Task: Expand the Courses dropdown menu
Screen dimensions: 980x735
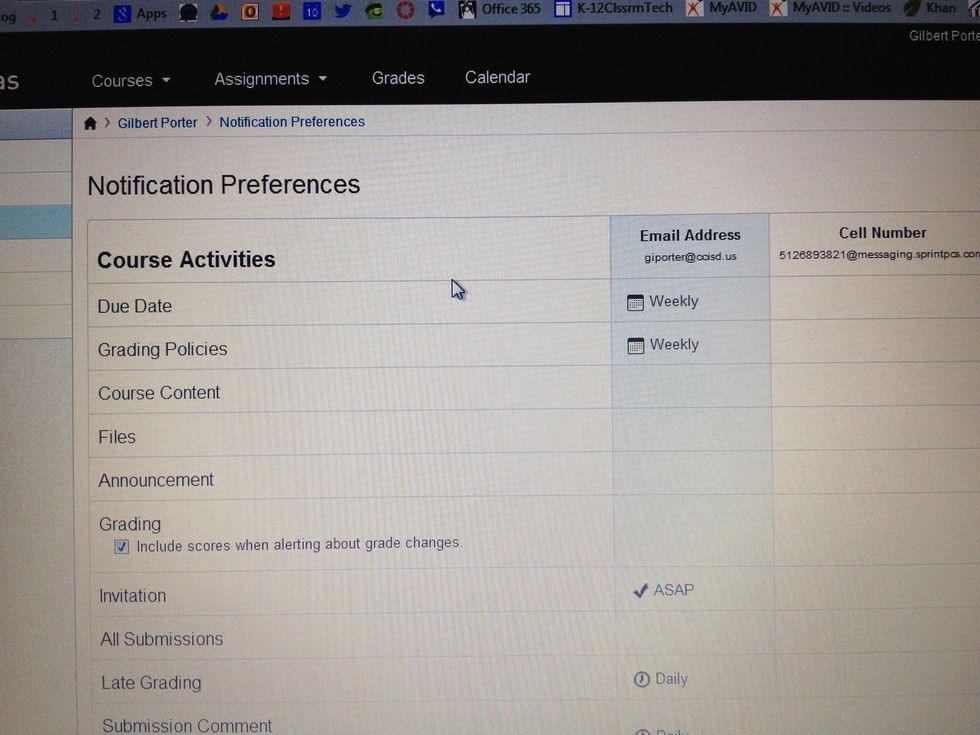Action: [x=131, y=81]
